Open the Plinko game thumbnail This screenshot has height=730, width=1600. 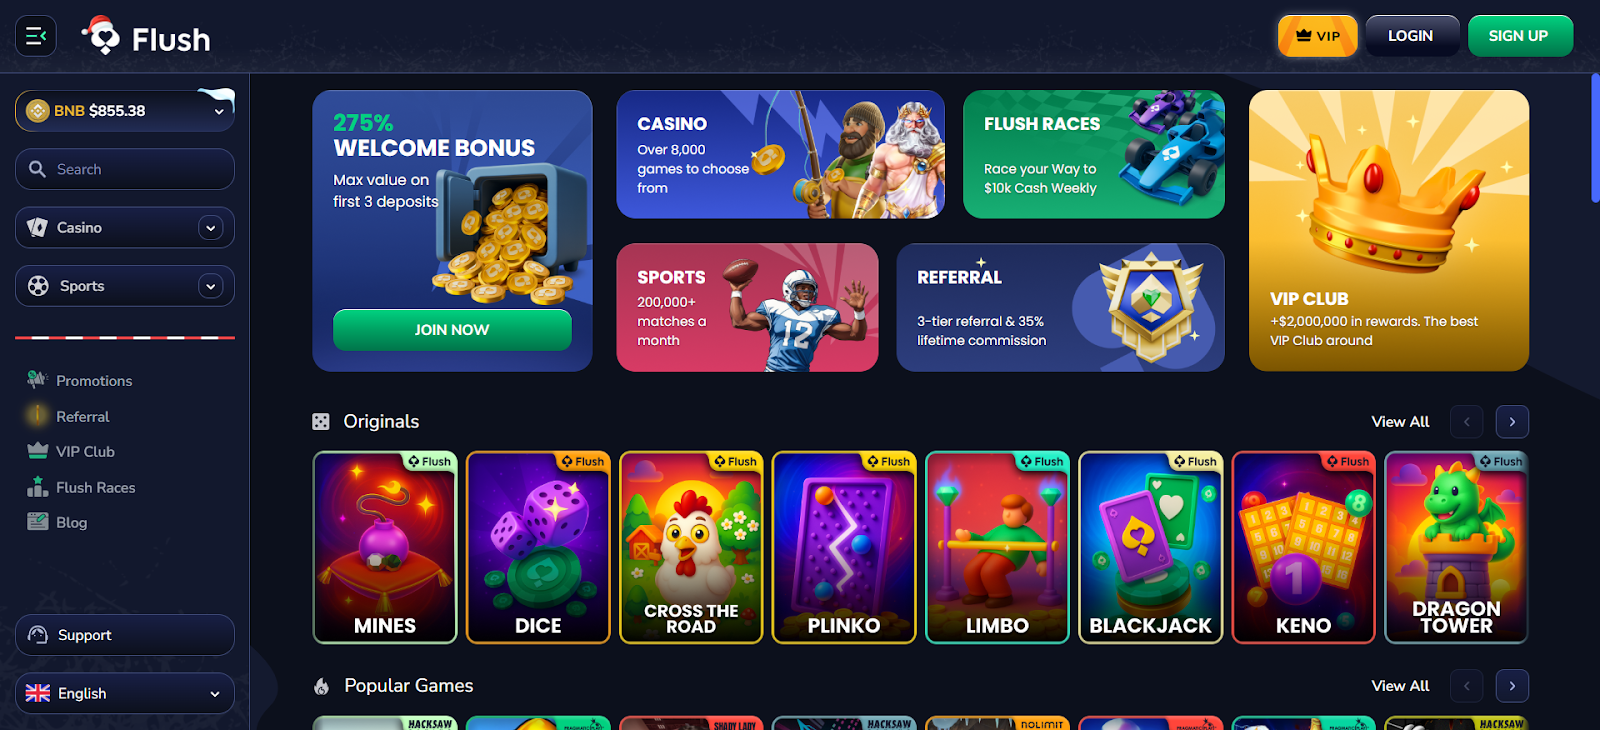click(844, 547)
